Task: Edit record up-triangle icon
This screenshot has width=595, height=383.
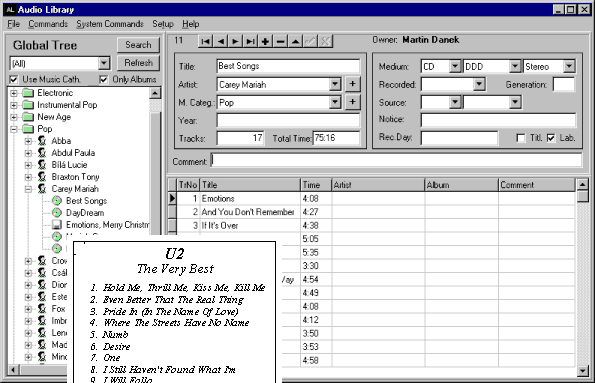Action: point(295,41)
